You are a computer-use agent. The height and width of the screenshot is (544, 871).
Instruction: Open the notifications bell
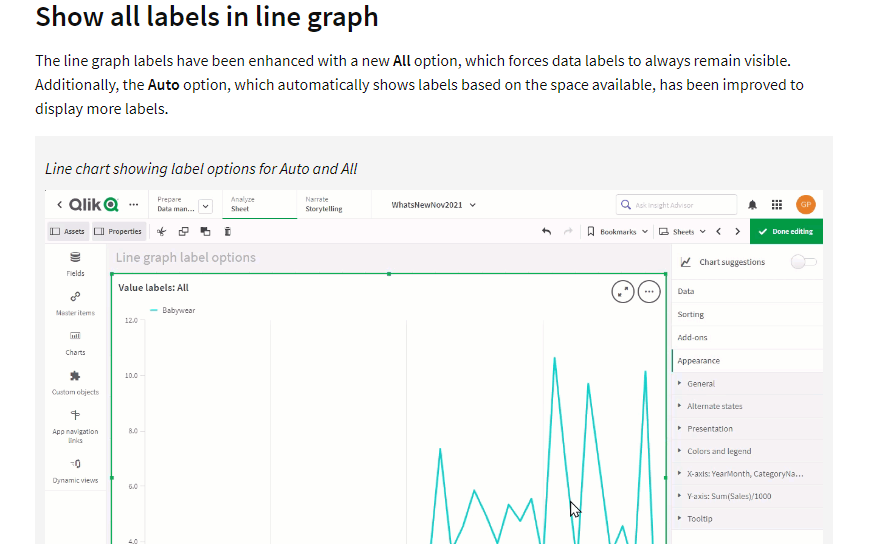tap(752, 205)
